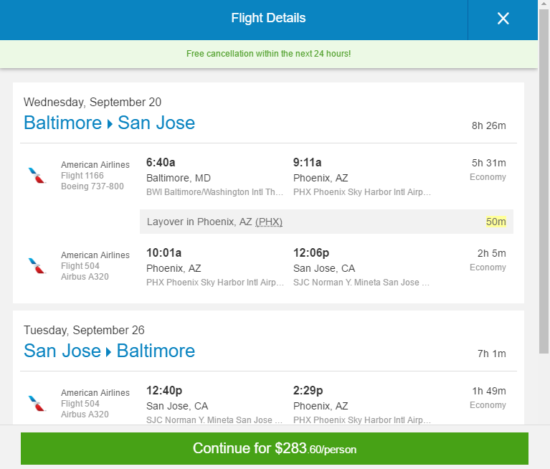550x469 pixels.
Task: Click American Airlines logo on September 26 flight
Action: point(37,403)
